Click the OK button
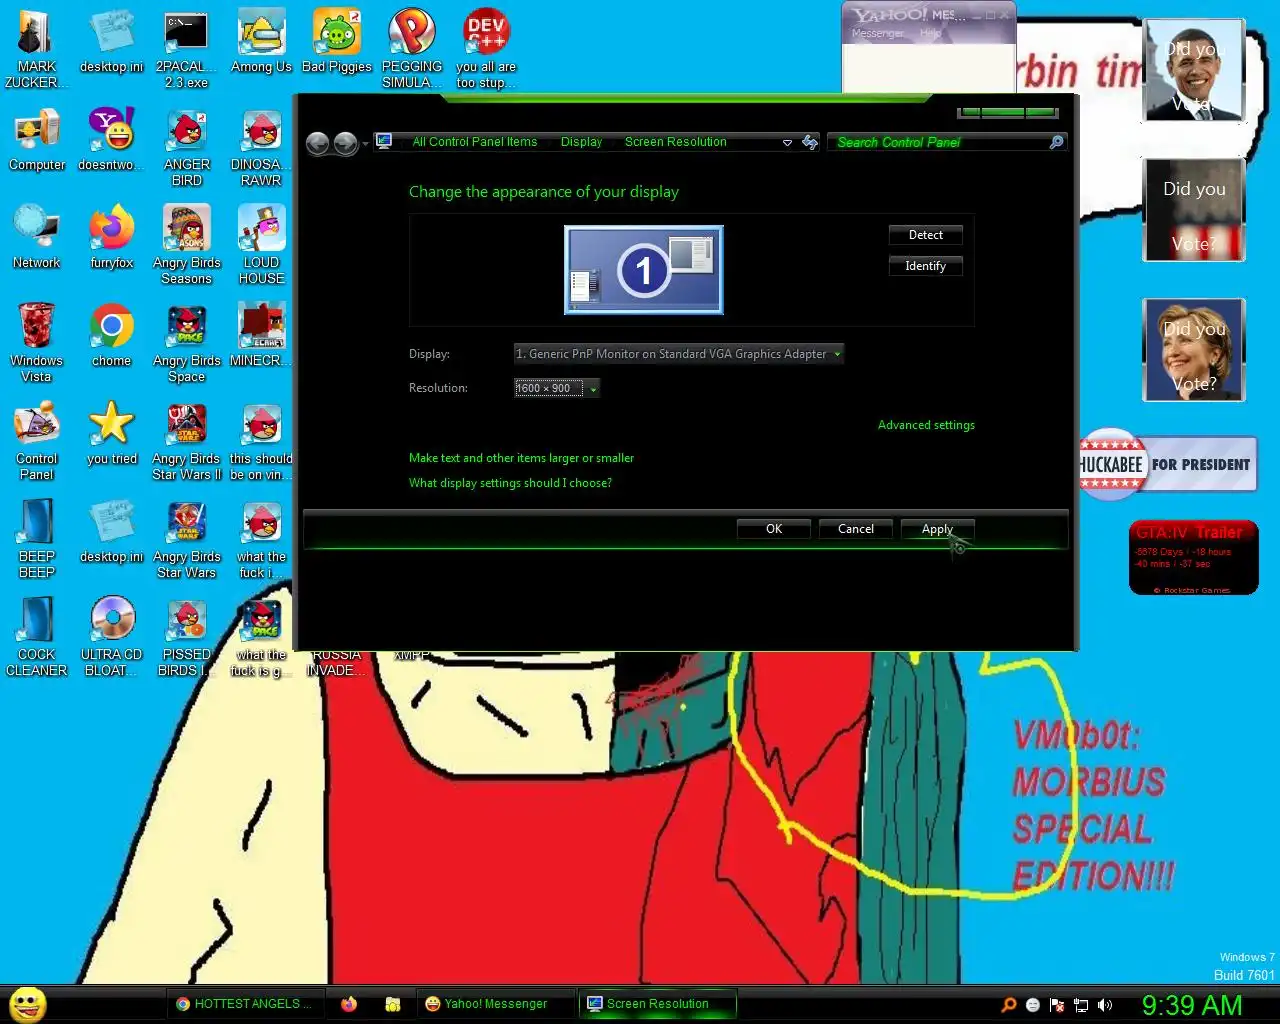This screenshot has height=1024, width=1280. (x=774, y=529)
